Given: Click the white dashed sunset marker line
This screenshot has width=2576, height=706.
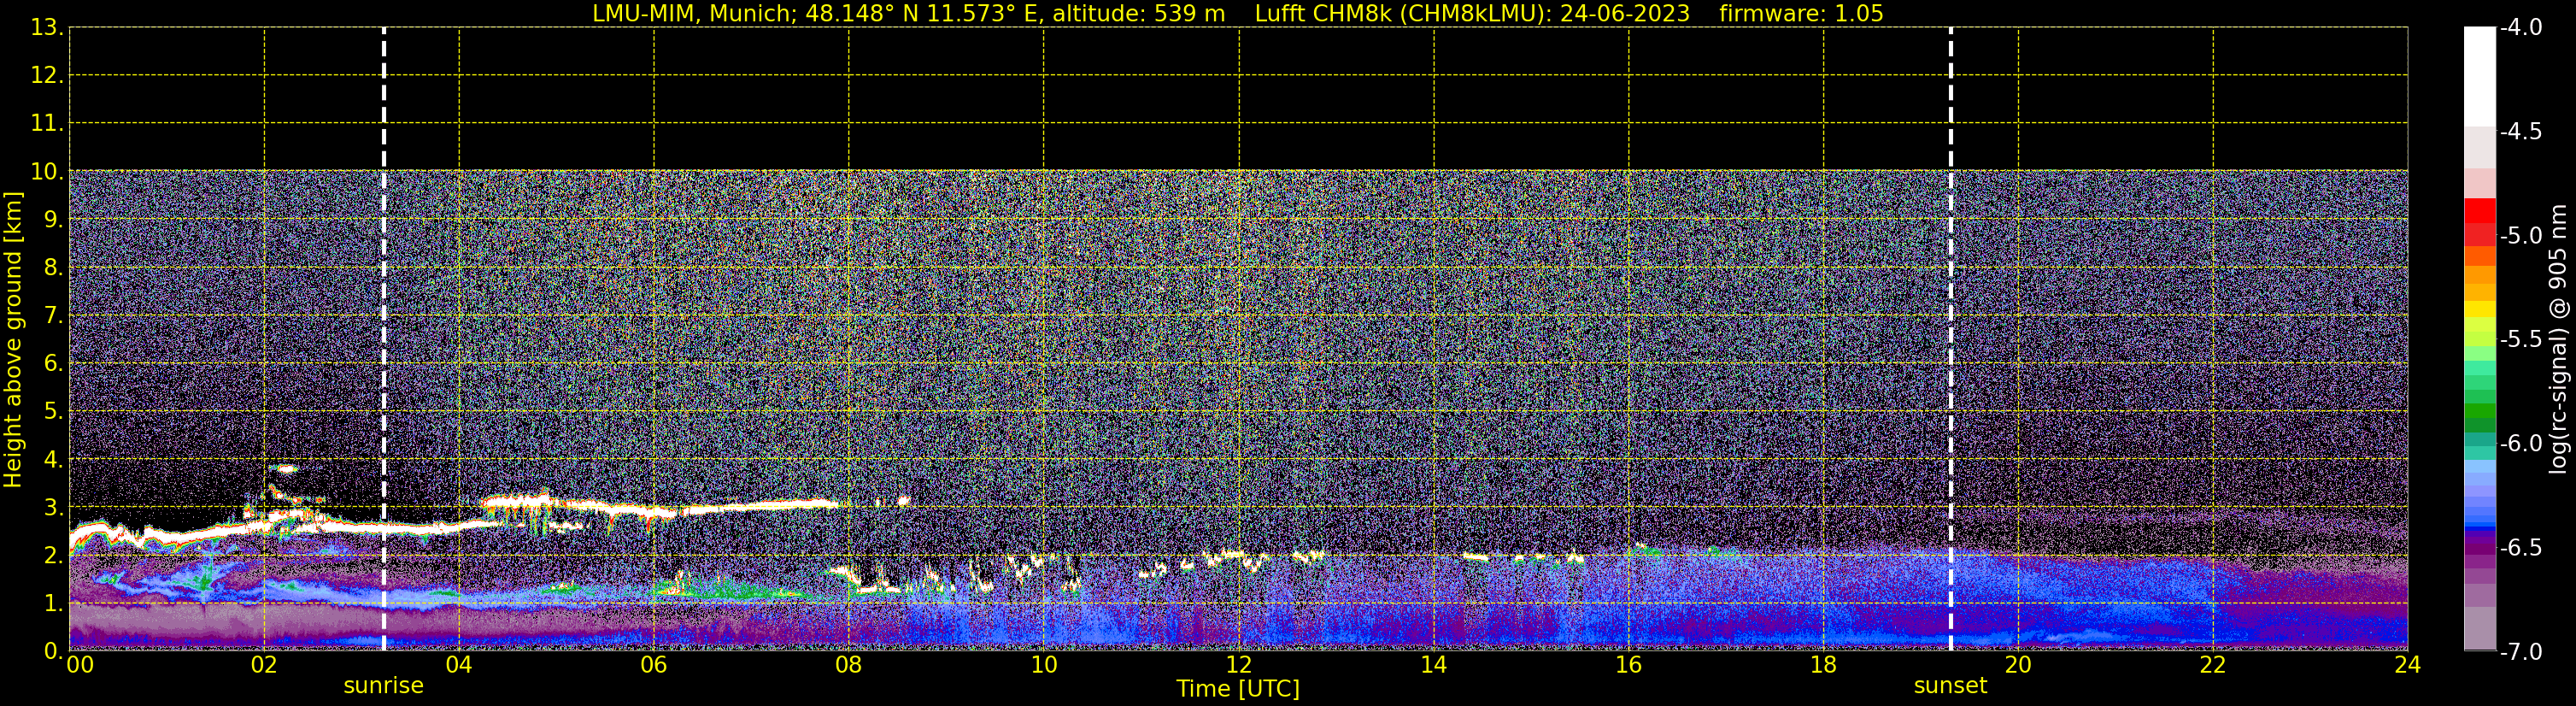Looking at the screenshot, I should 1950,339.
